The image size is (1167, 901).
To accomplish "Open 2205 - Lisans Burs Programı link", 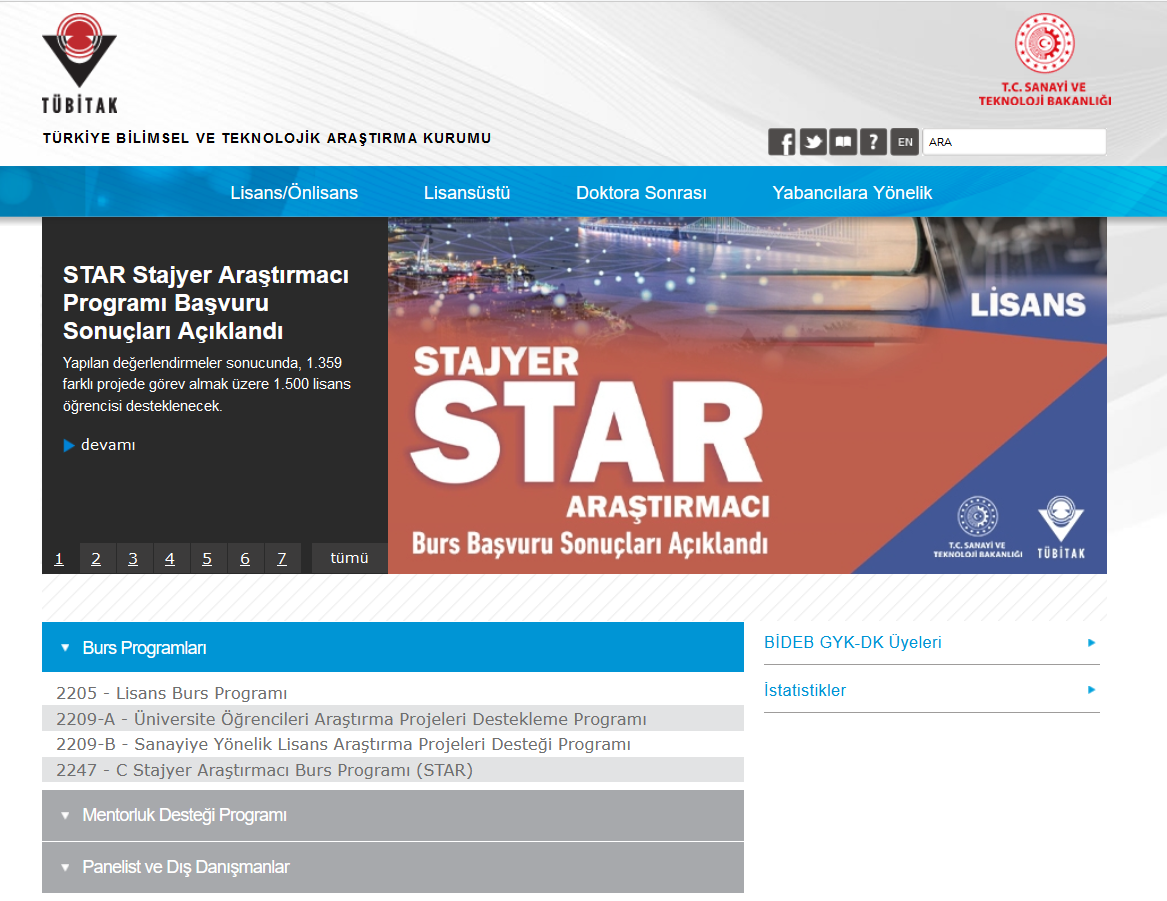I will [172, 693].
